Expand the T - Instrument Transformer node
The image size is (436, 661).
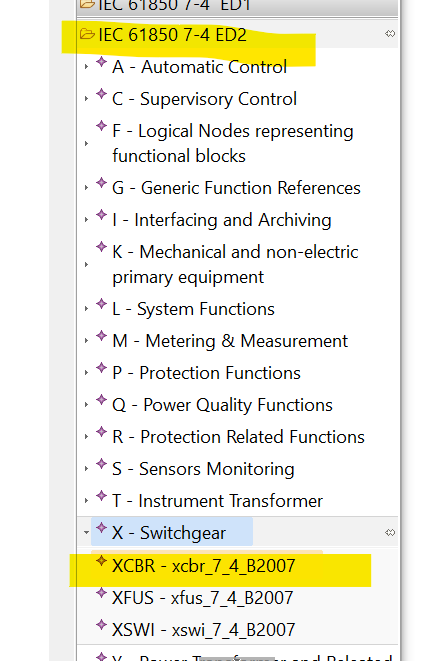pos(86,501)
